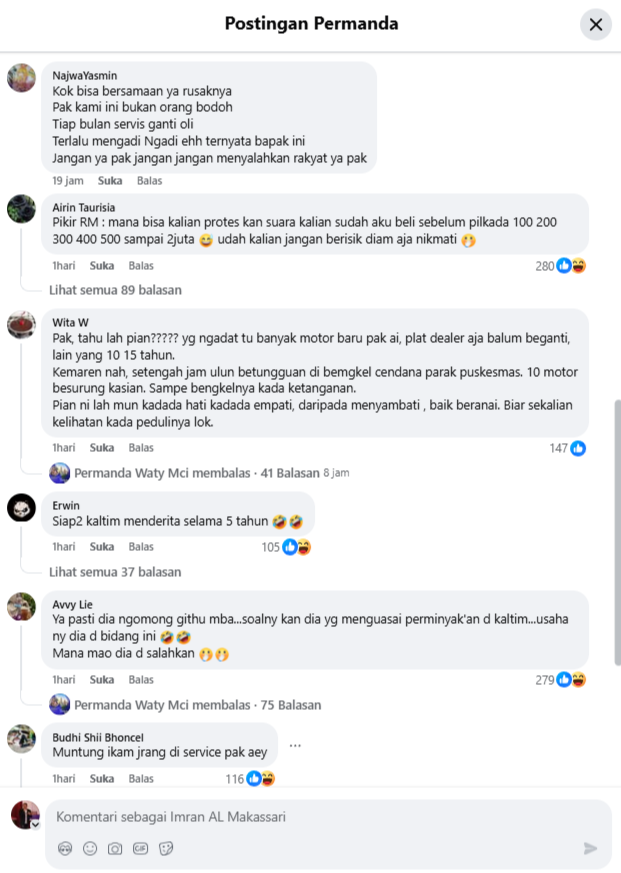Expand all 89 replies under Airin Taurisia

tap(115, 290)
